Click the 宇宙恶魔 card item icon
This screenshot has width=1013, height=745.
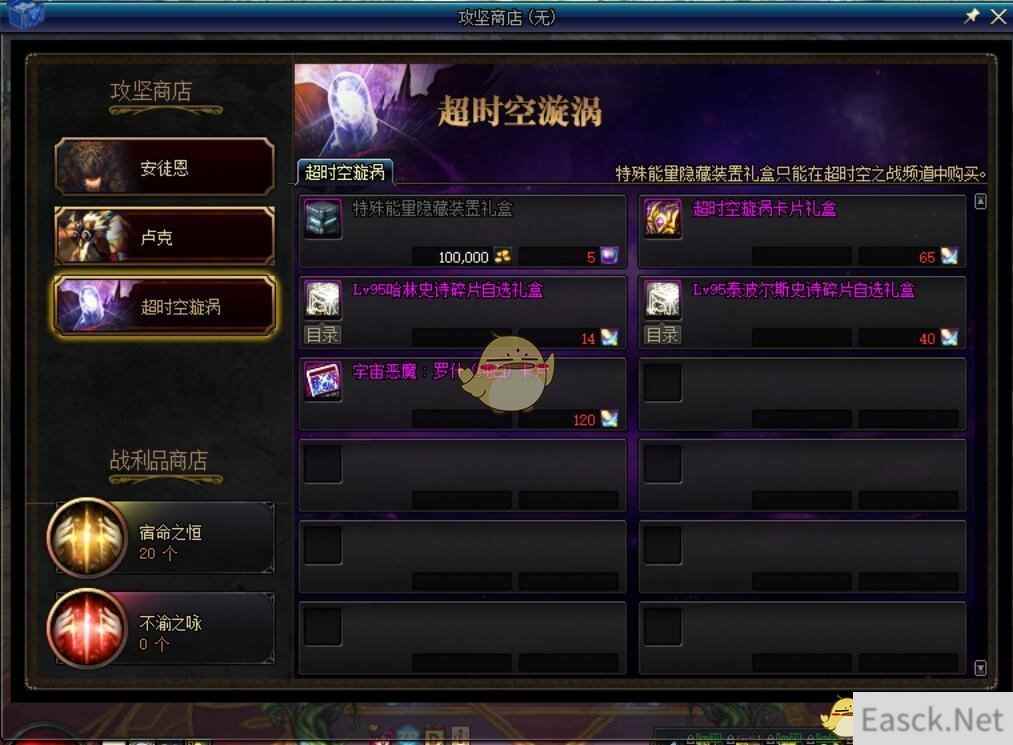[322, 381]
